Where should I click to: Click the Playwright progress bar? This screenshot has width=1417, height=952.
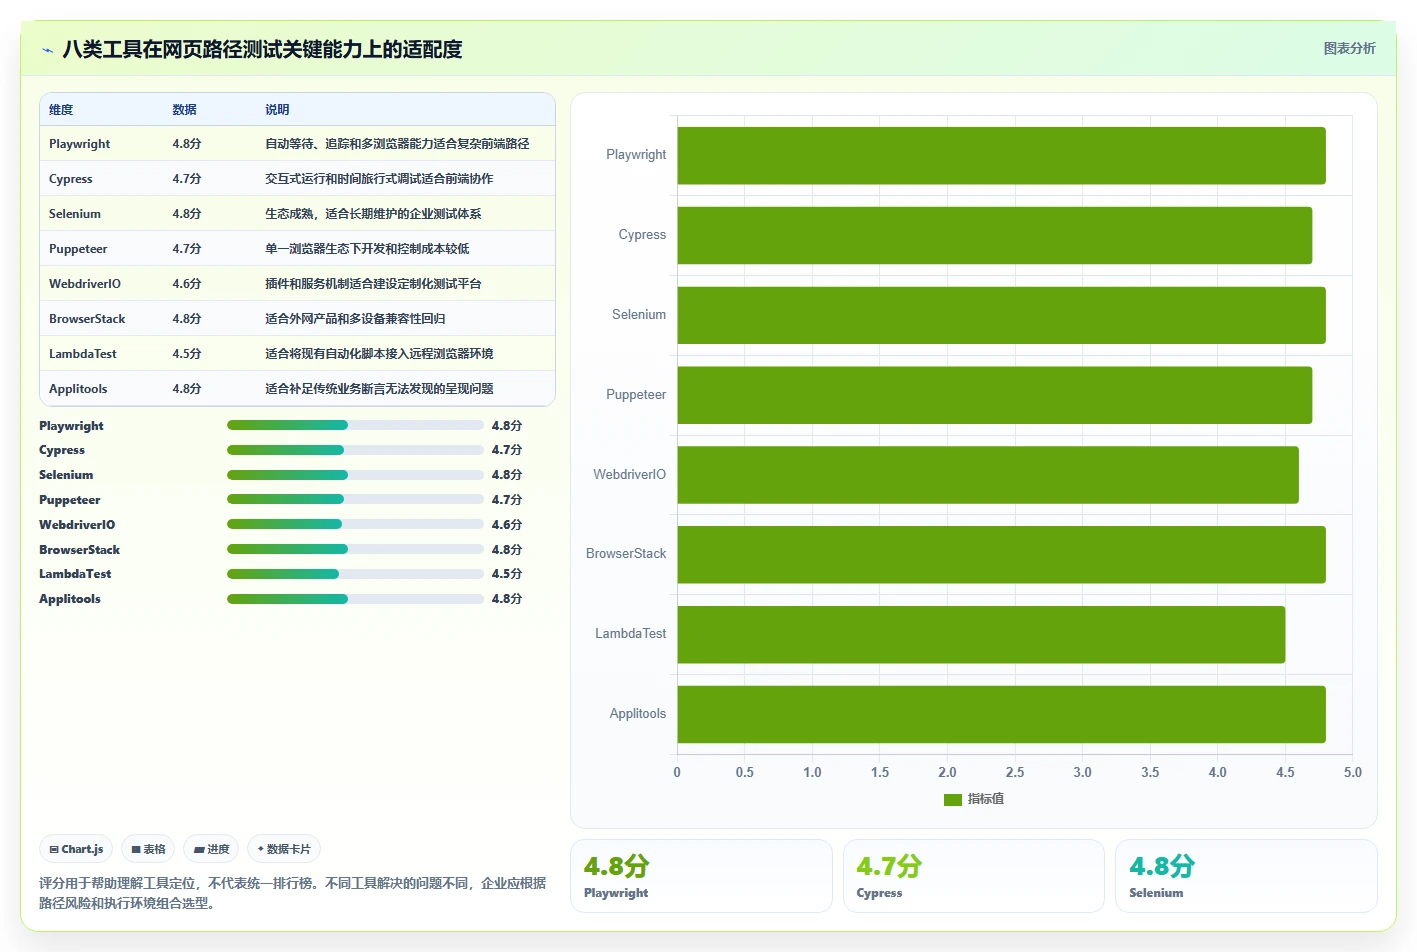[x=355, y=425]
